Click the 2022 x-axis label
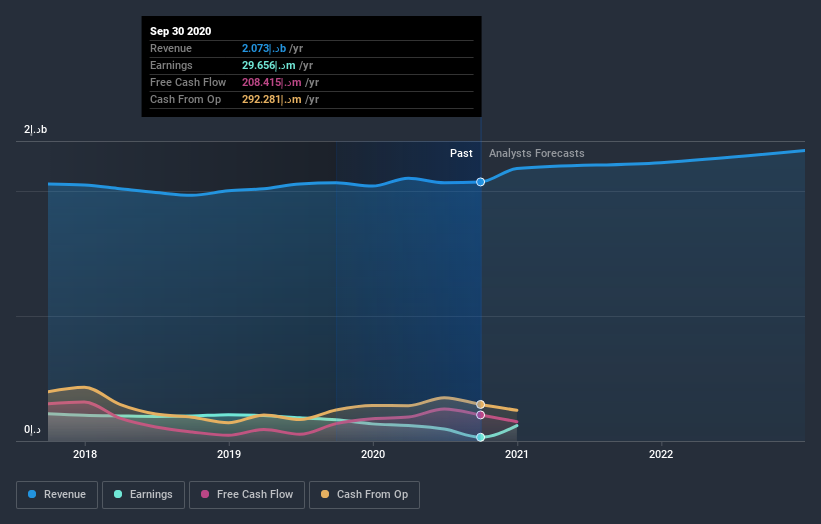 661,454
